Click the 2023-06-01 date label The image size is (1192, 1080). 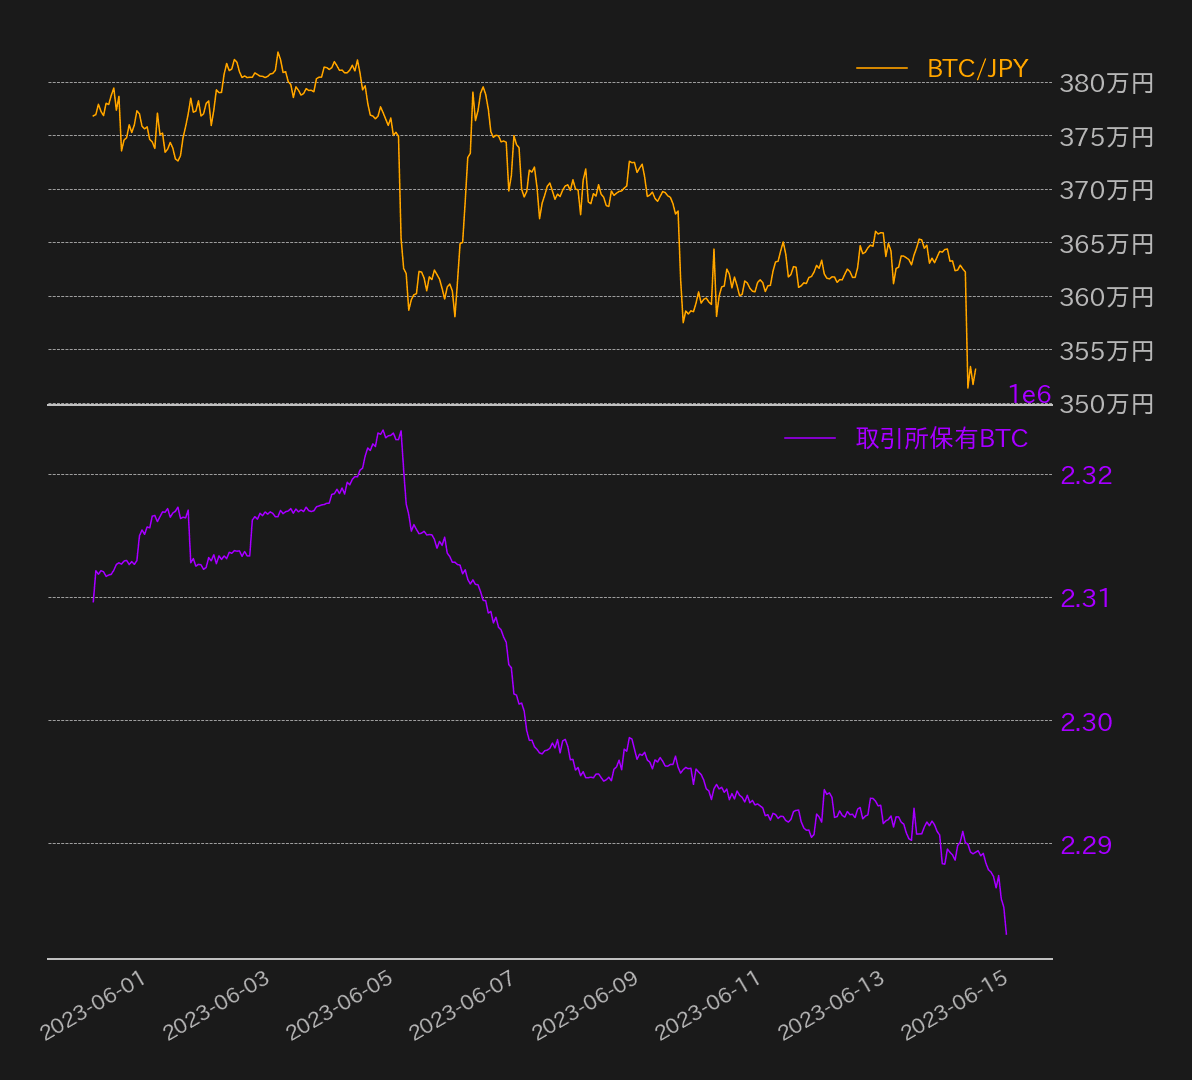[93, 1006]
